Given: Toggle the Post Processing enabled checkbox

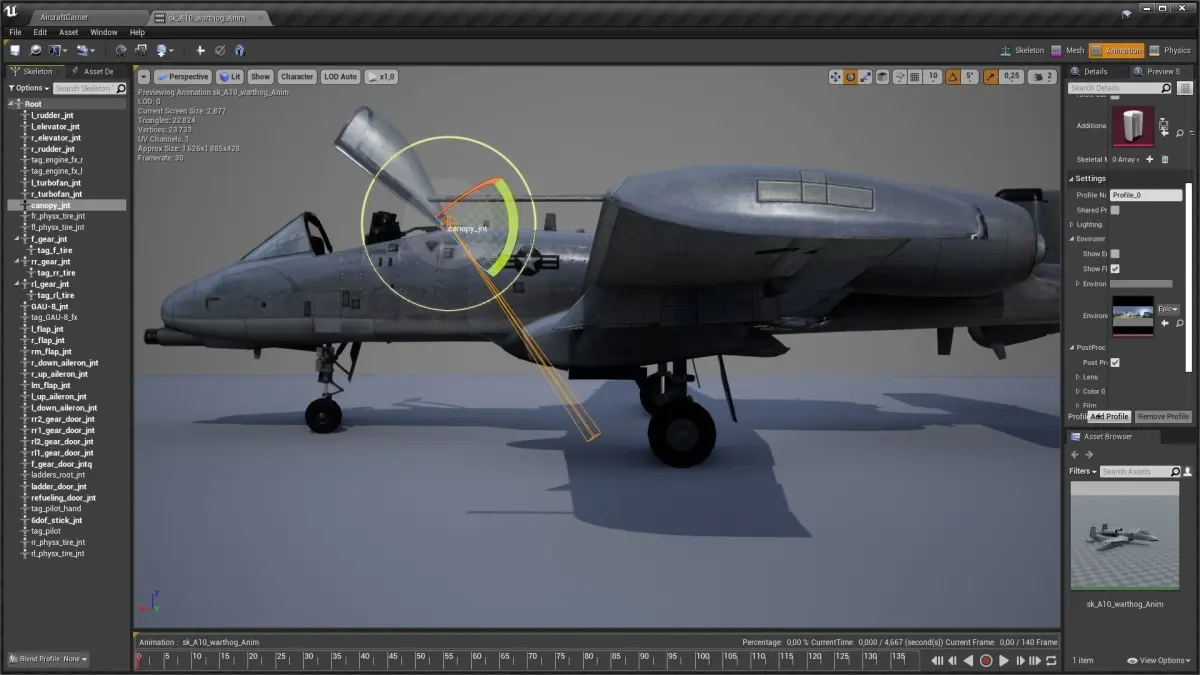Looking at the screenshot, I should [1115, 362].
